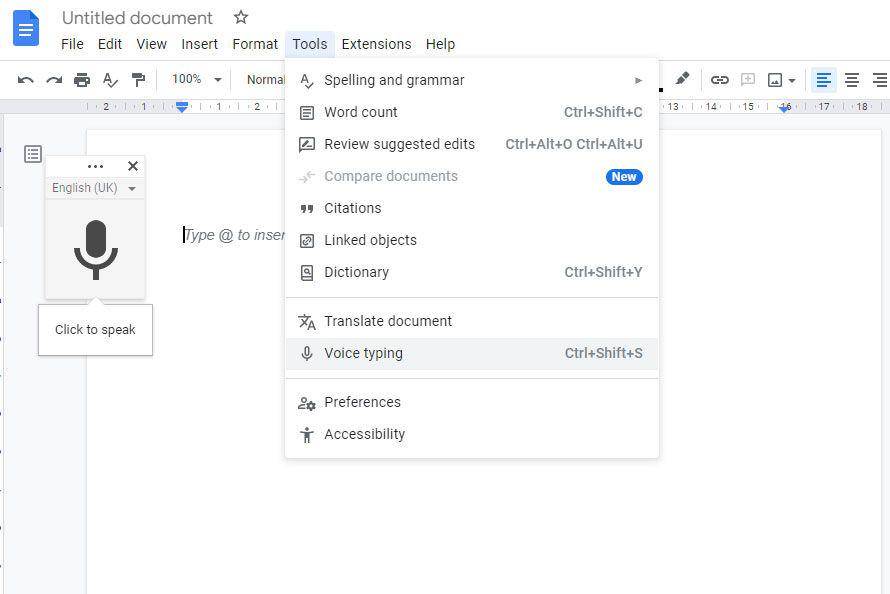Expand the Spelling and grammar submenu arrow
Screen dimensions: 890x594
tap(638, 81)
